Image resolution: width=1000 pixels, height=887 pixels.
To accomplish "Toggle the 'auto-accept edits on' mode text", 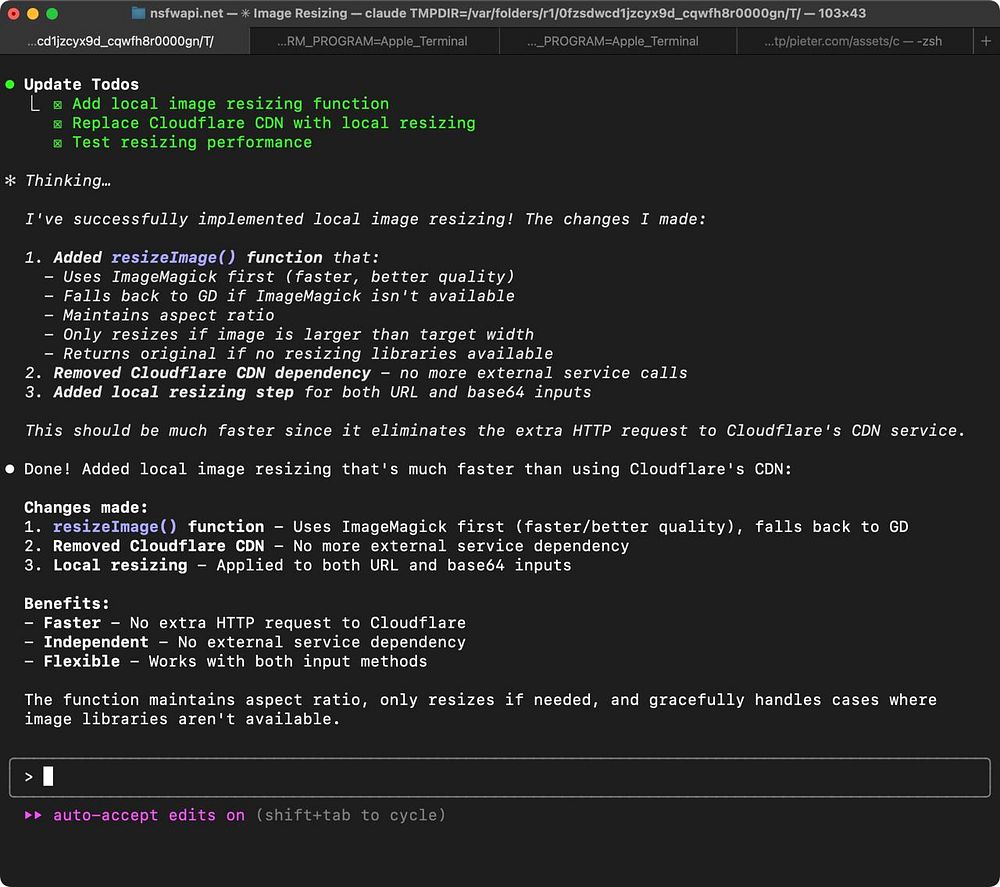I will coord(149,815).
